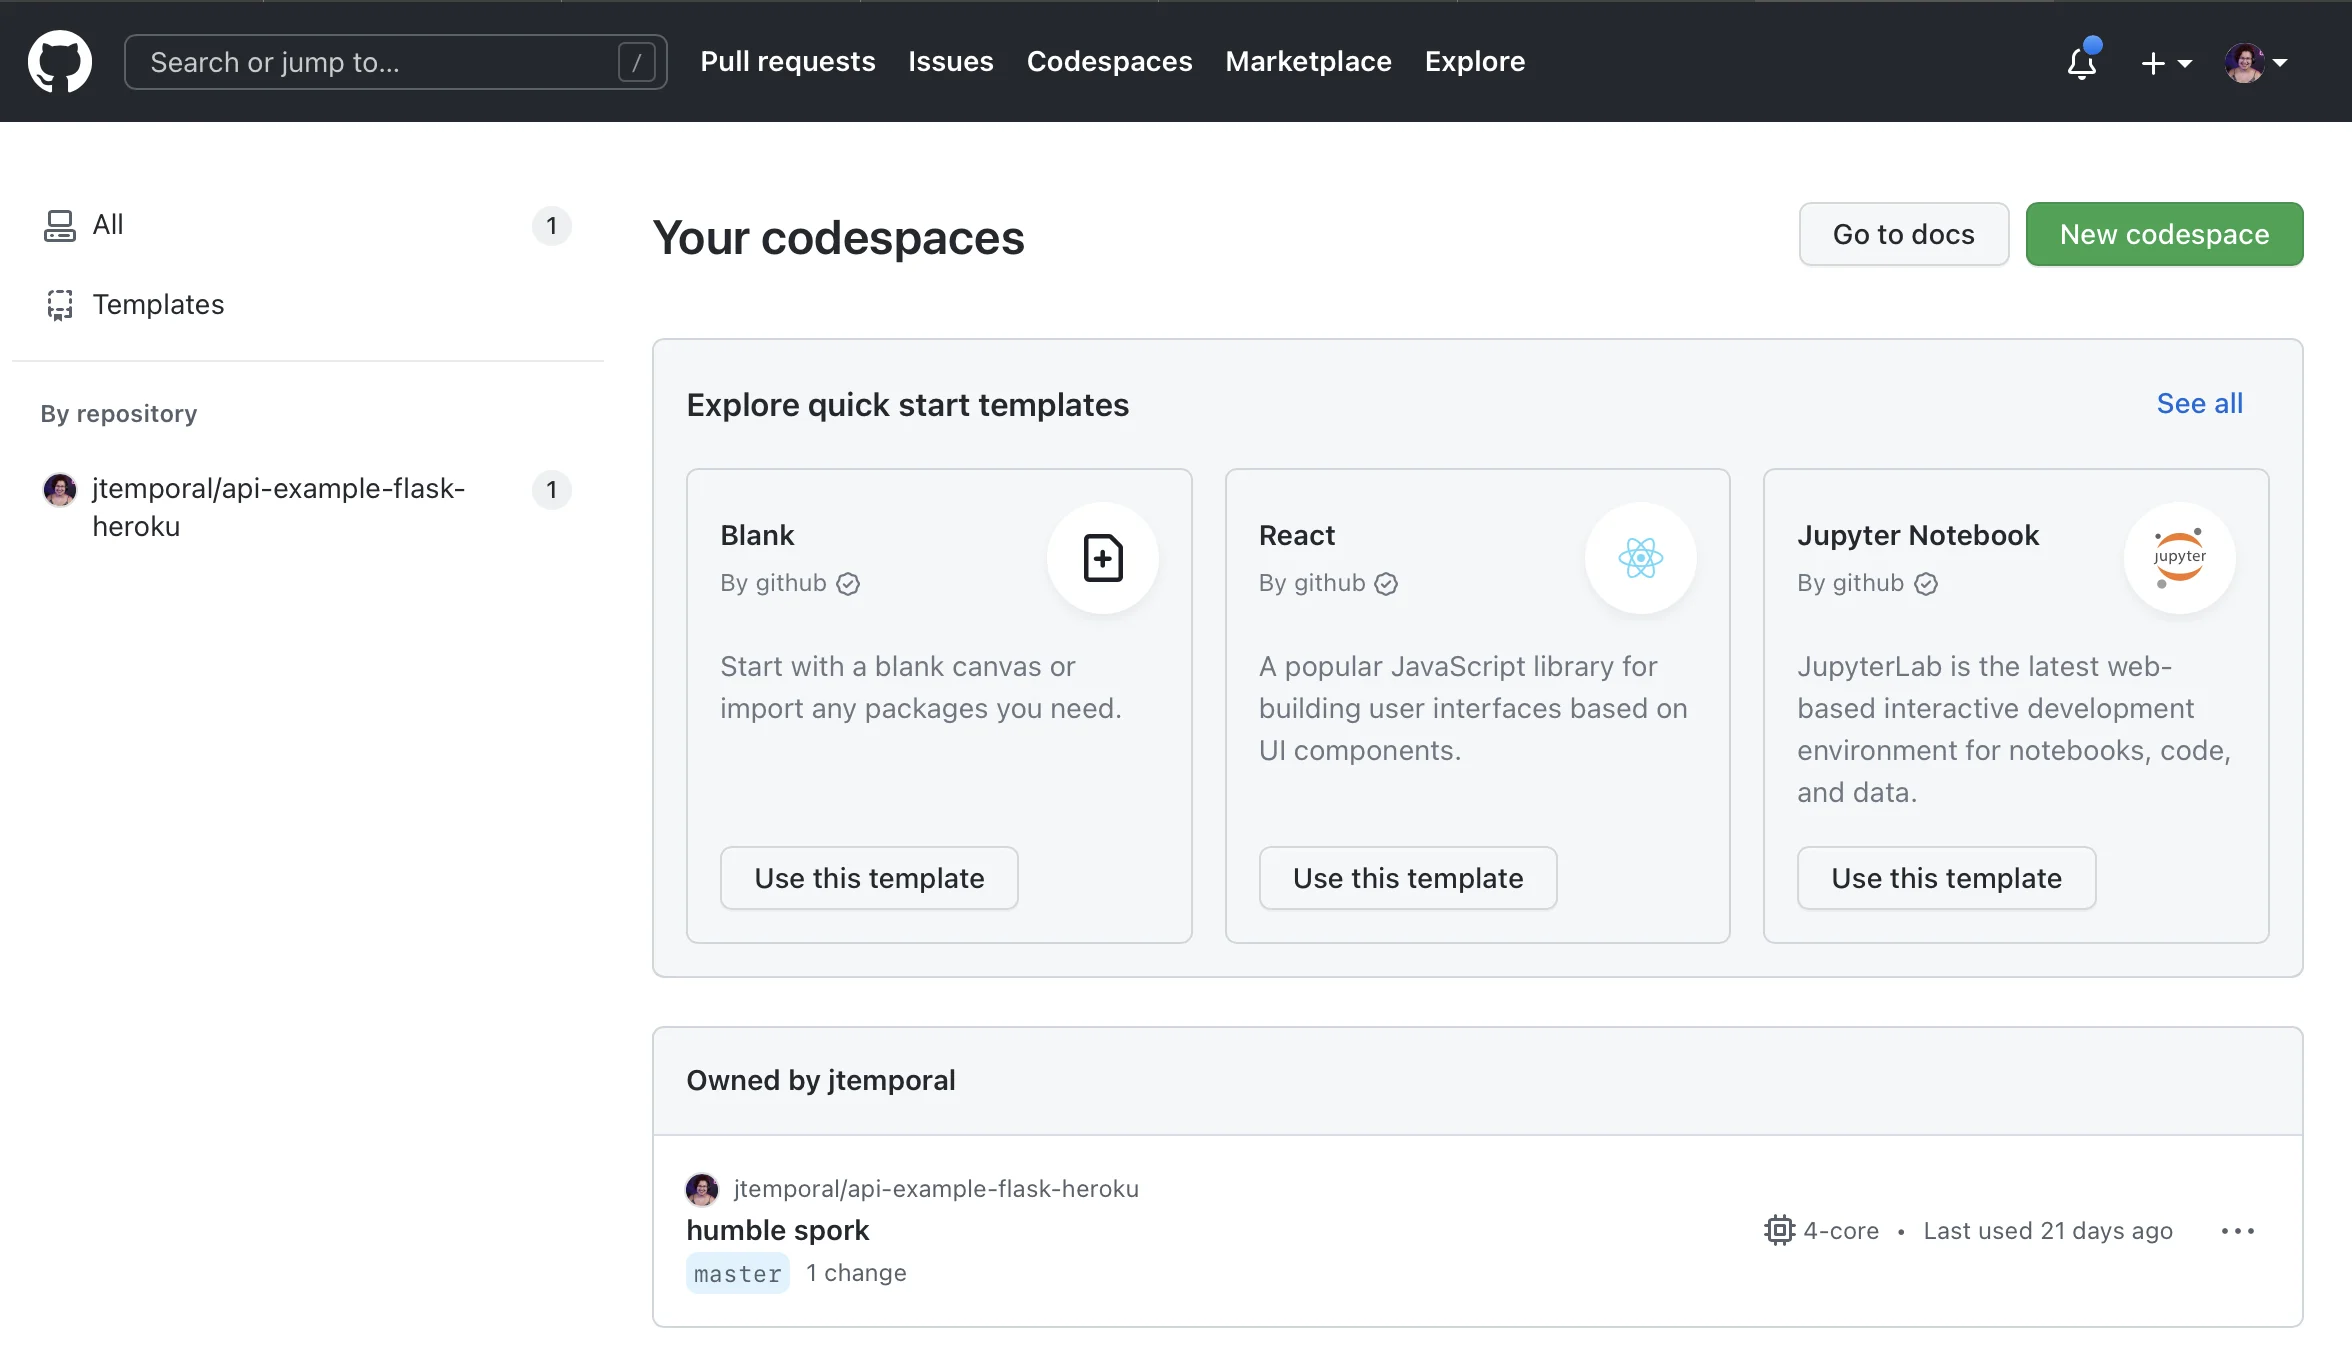Viewport: 2352px width, 1346px height.
Task: Click the GitHub Octocat logo
Action: 60,62
